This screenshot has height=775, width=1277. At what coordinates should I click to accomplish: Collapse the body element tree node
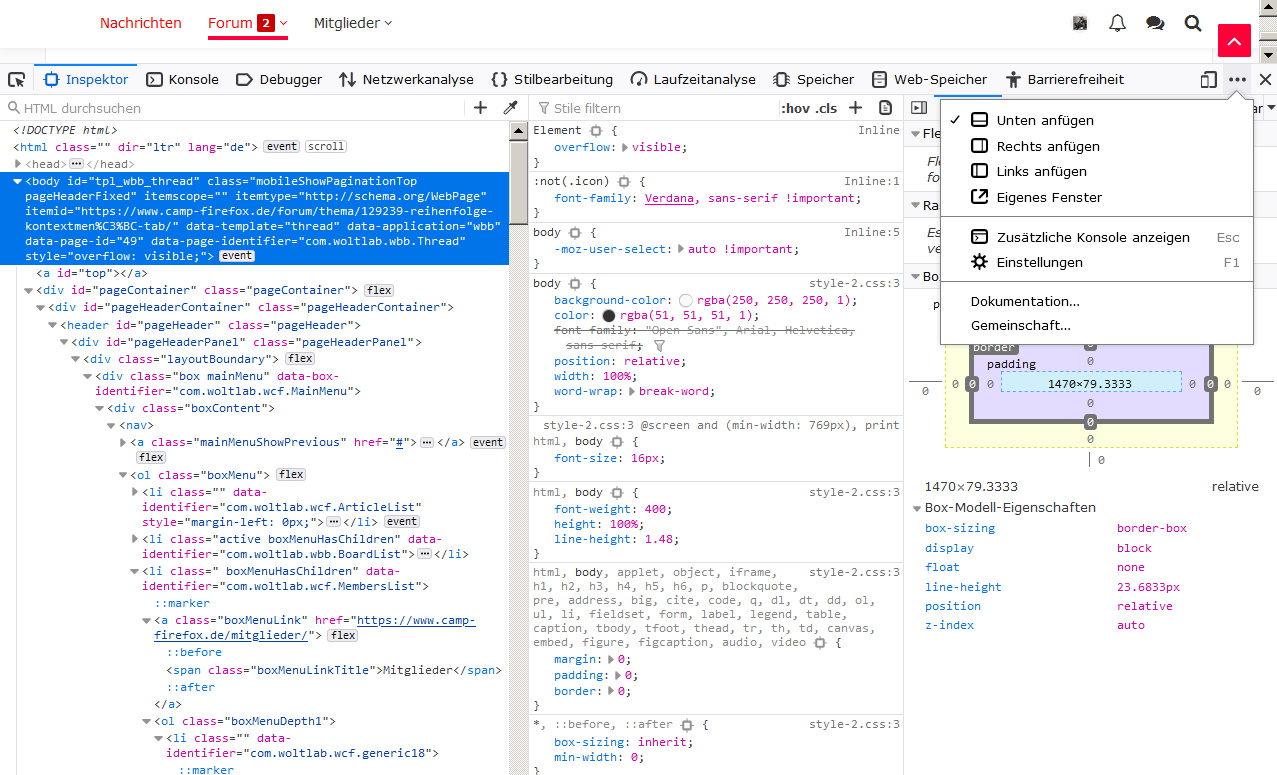tap(18, 182)
